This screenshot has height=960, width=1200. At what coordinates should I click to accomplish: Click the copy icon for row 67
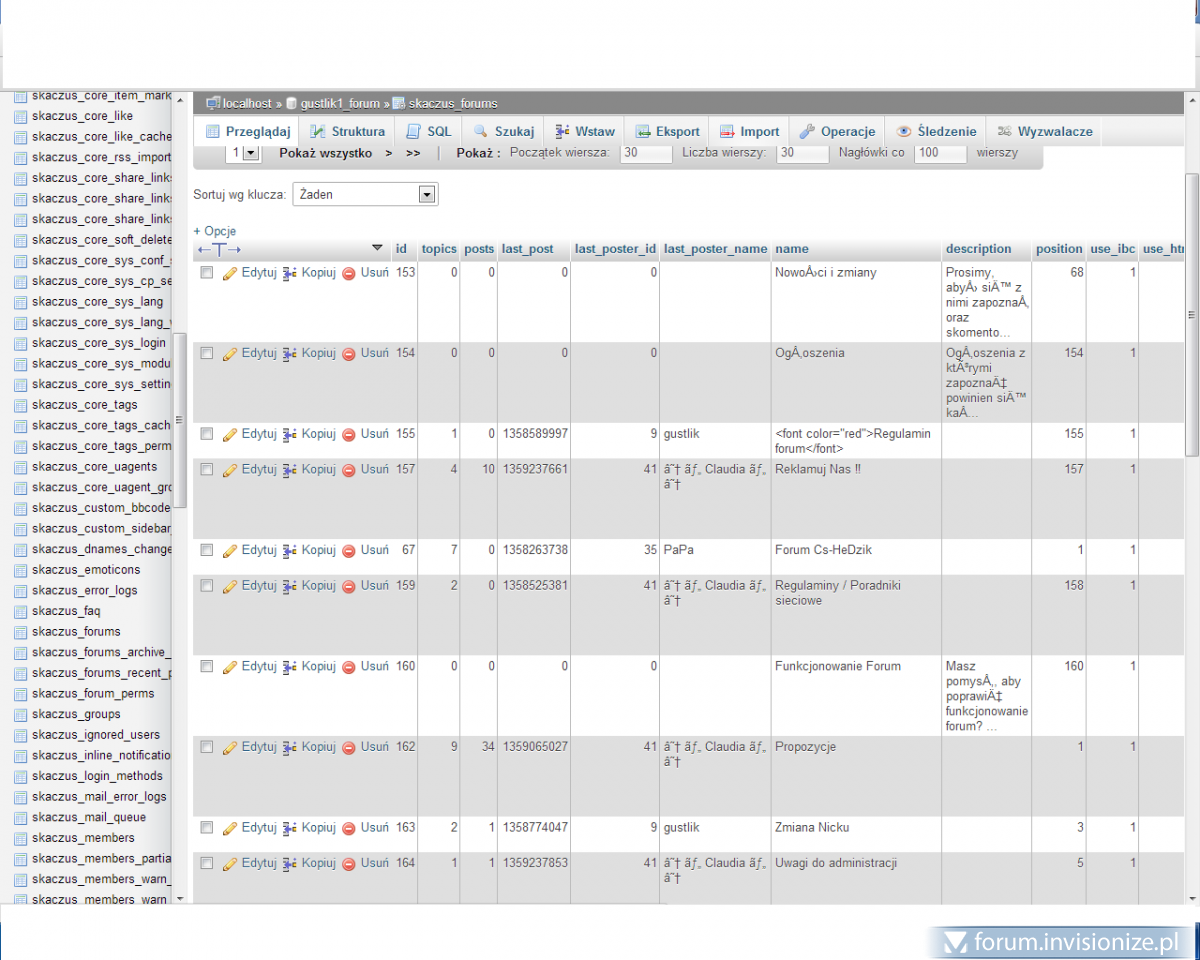coord(290,551)
